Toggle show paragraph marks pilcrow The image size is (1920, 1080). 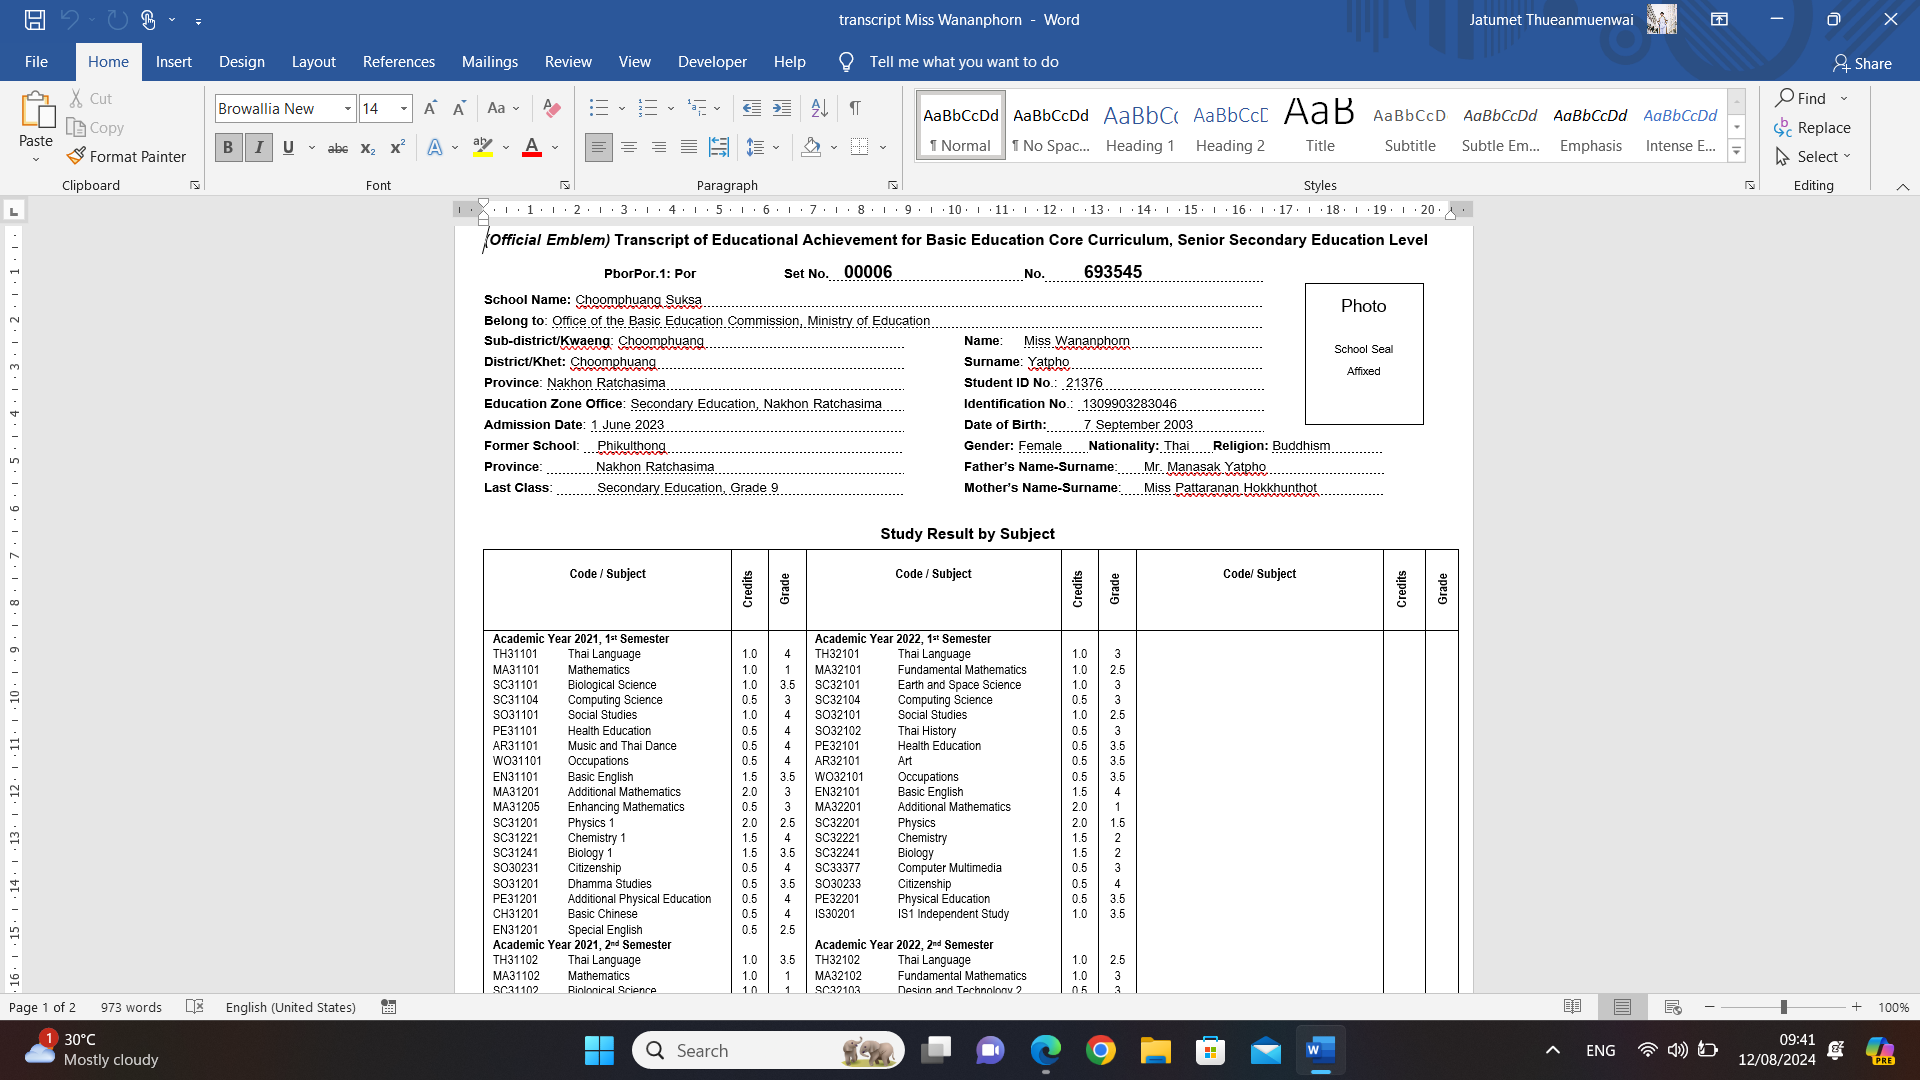pyautogui.click(x=855, y=108)
